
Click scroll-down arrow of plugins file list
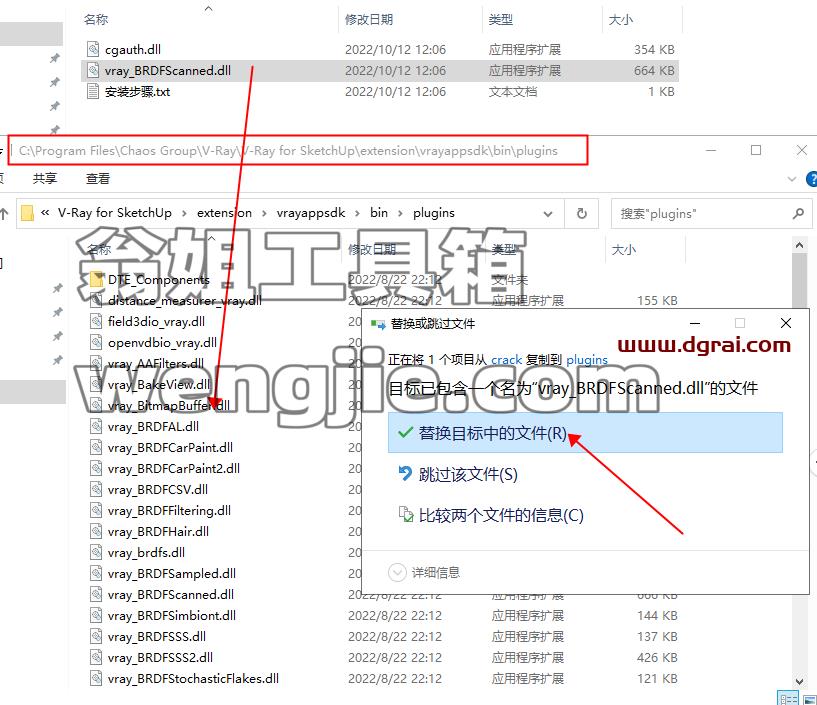coord(799,681)
